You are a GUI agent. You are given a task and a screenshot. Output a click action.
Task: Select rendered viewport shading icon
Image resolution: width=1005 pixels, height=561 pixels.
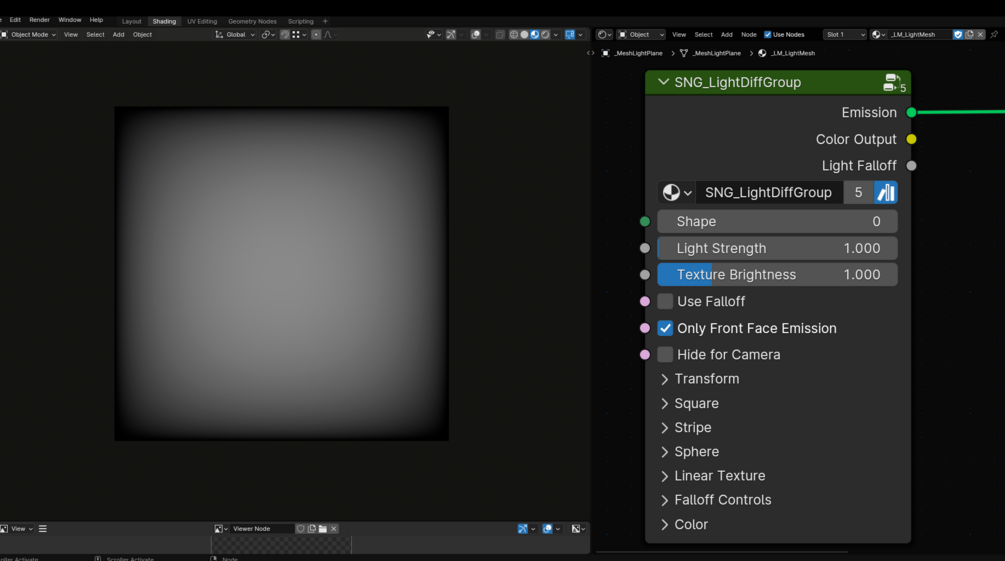(545, 35)
